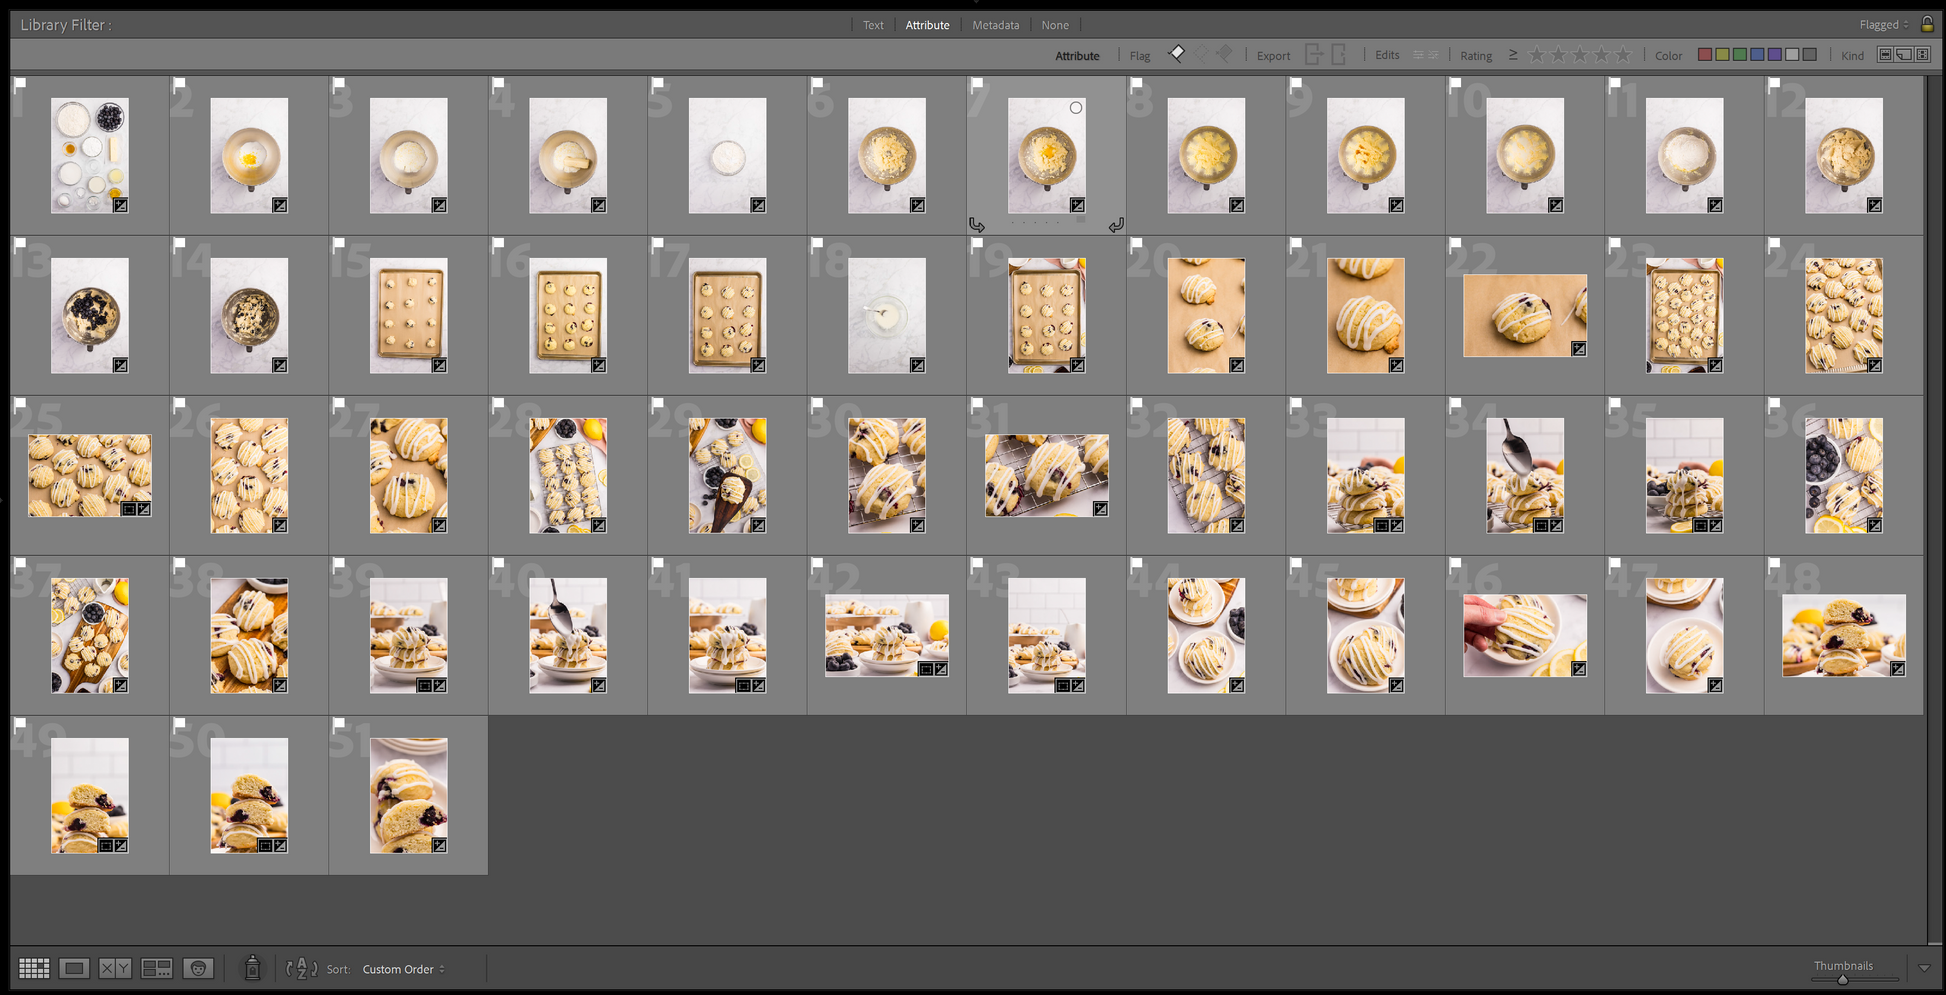Select thumbnail 22 of the glazed cookie
Screen dimensions: 1946x995
1524,316
